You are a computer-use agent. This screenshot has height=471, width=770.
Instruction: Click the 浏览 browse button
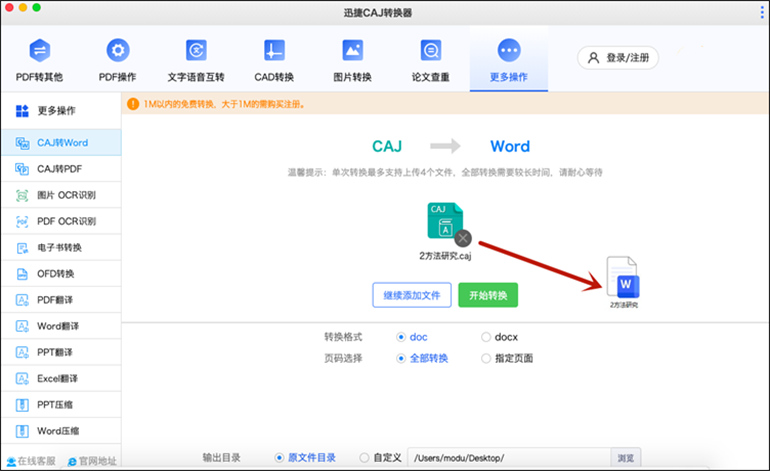[x=626, y=458]
